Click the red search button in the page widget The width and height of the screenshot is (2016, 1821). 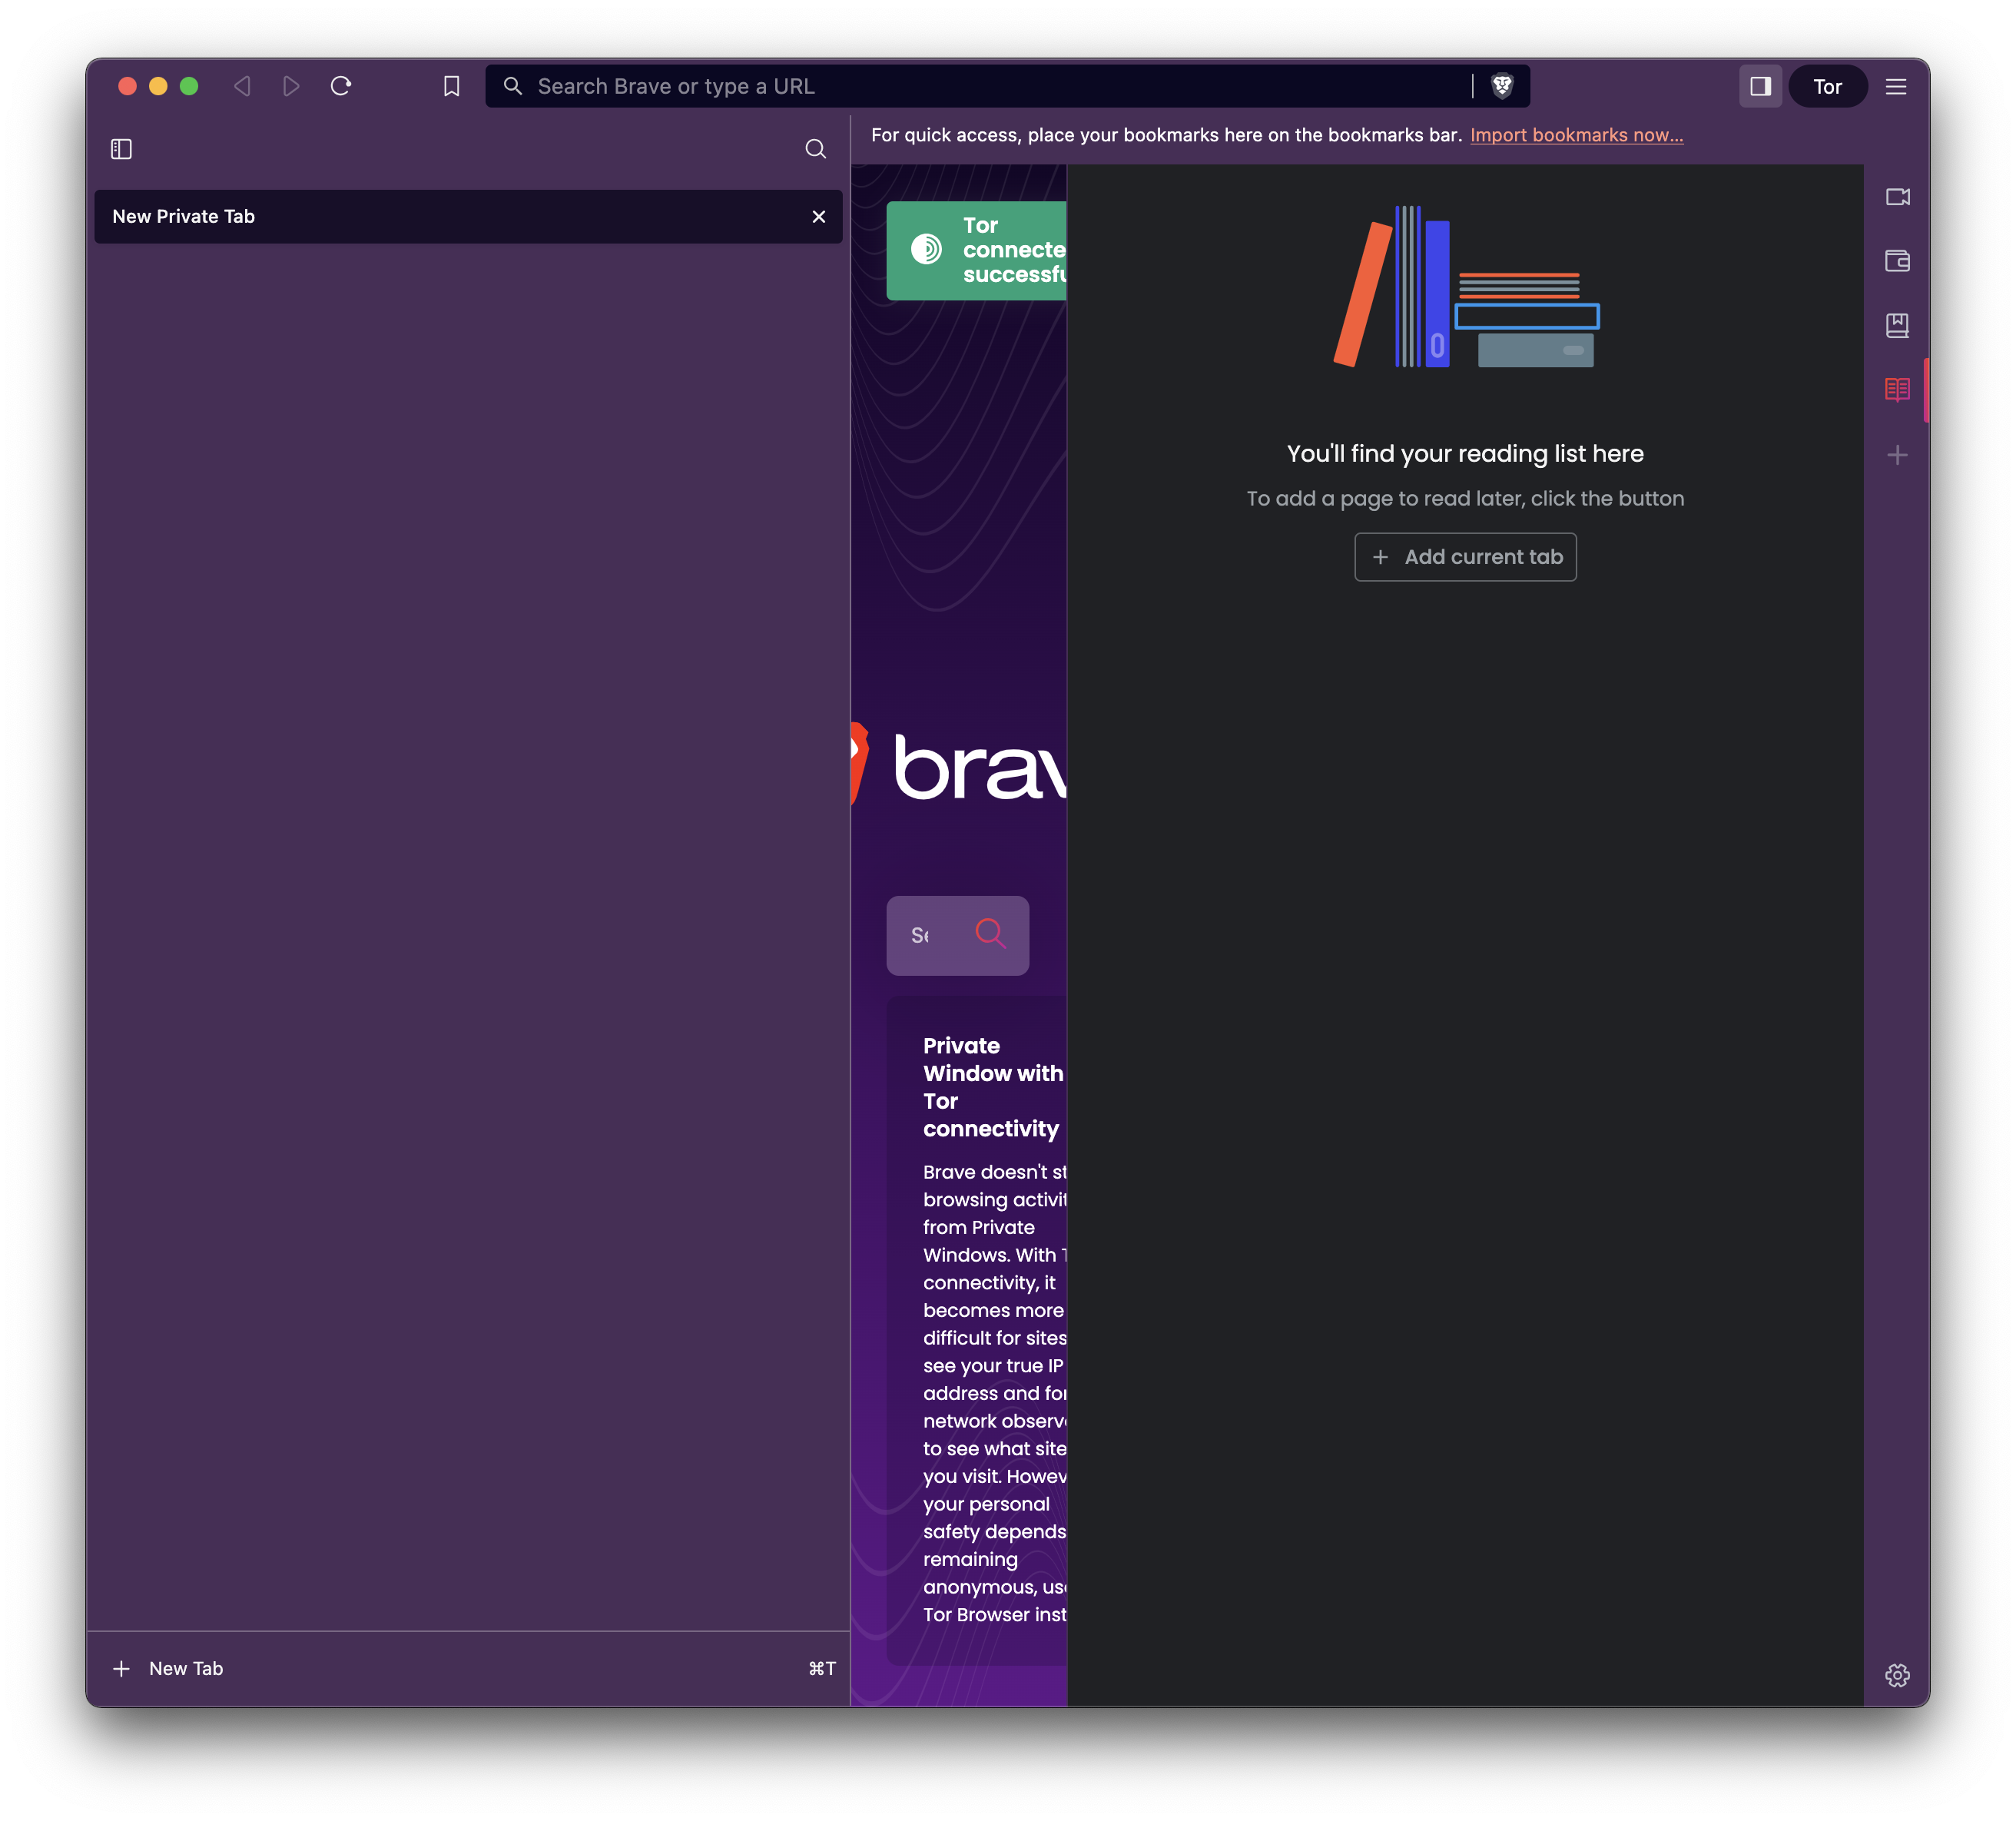click(x=991, y=934)
